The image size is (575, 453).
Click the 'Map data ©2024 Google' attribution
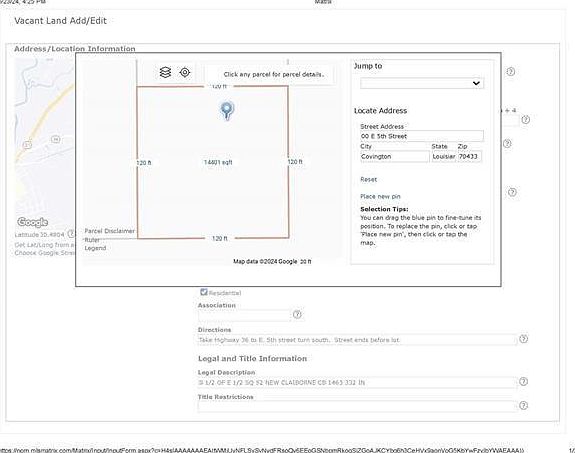point(265,262)
